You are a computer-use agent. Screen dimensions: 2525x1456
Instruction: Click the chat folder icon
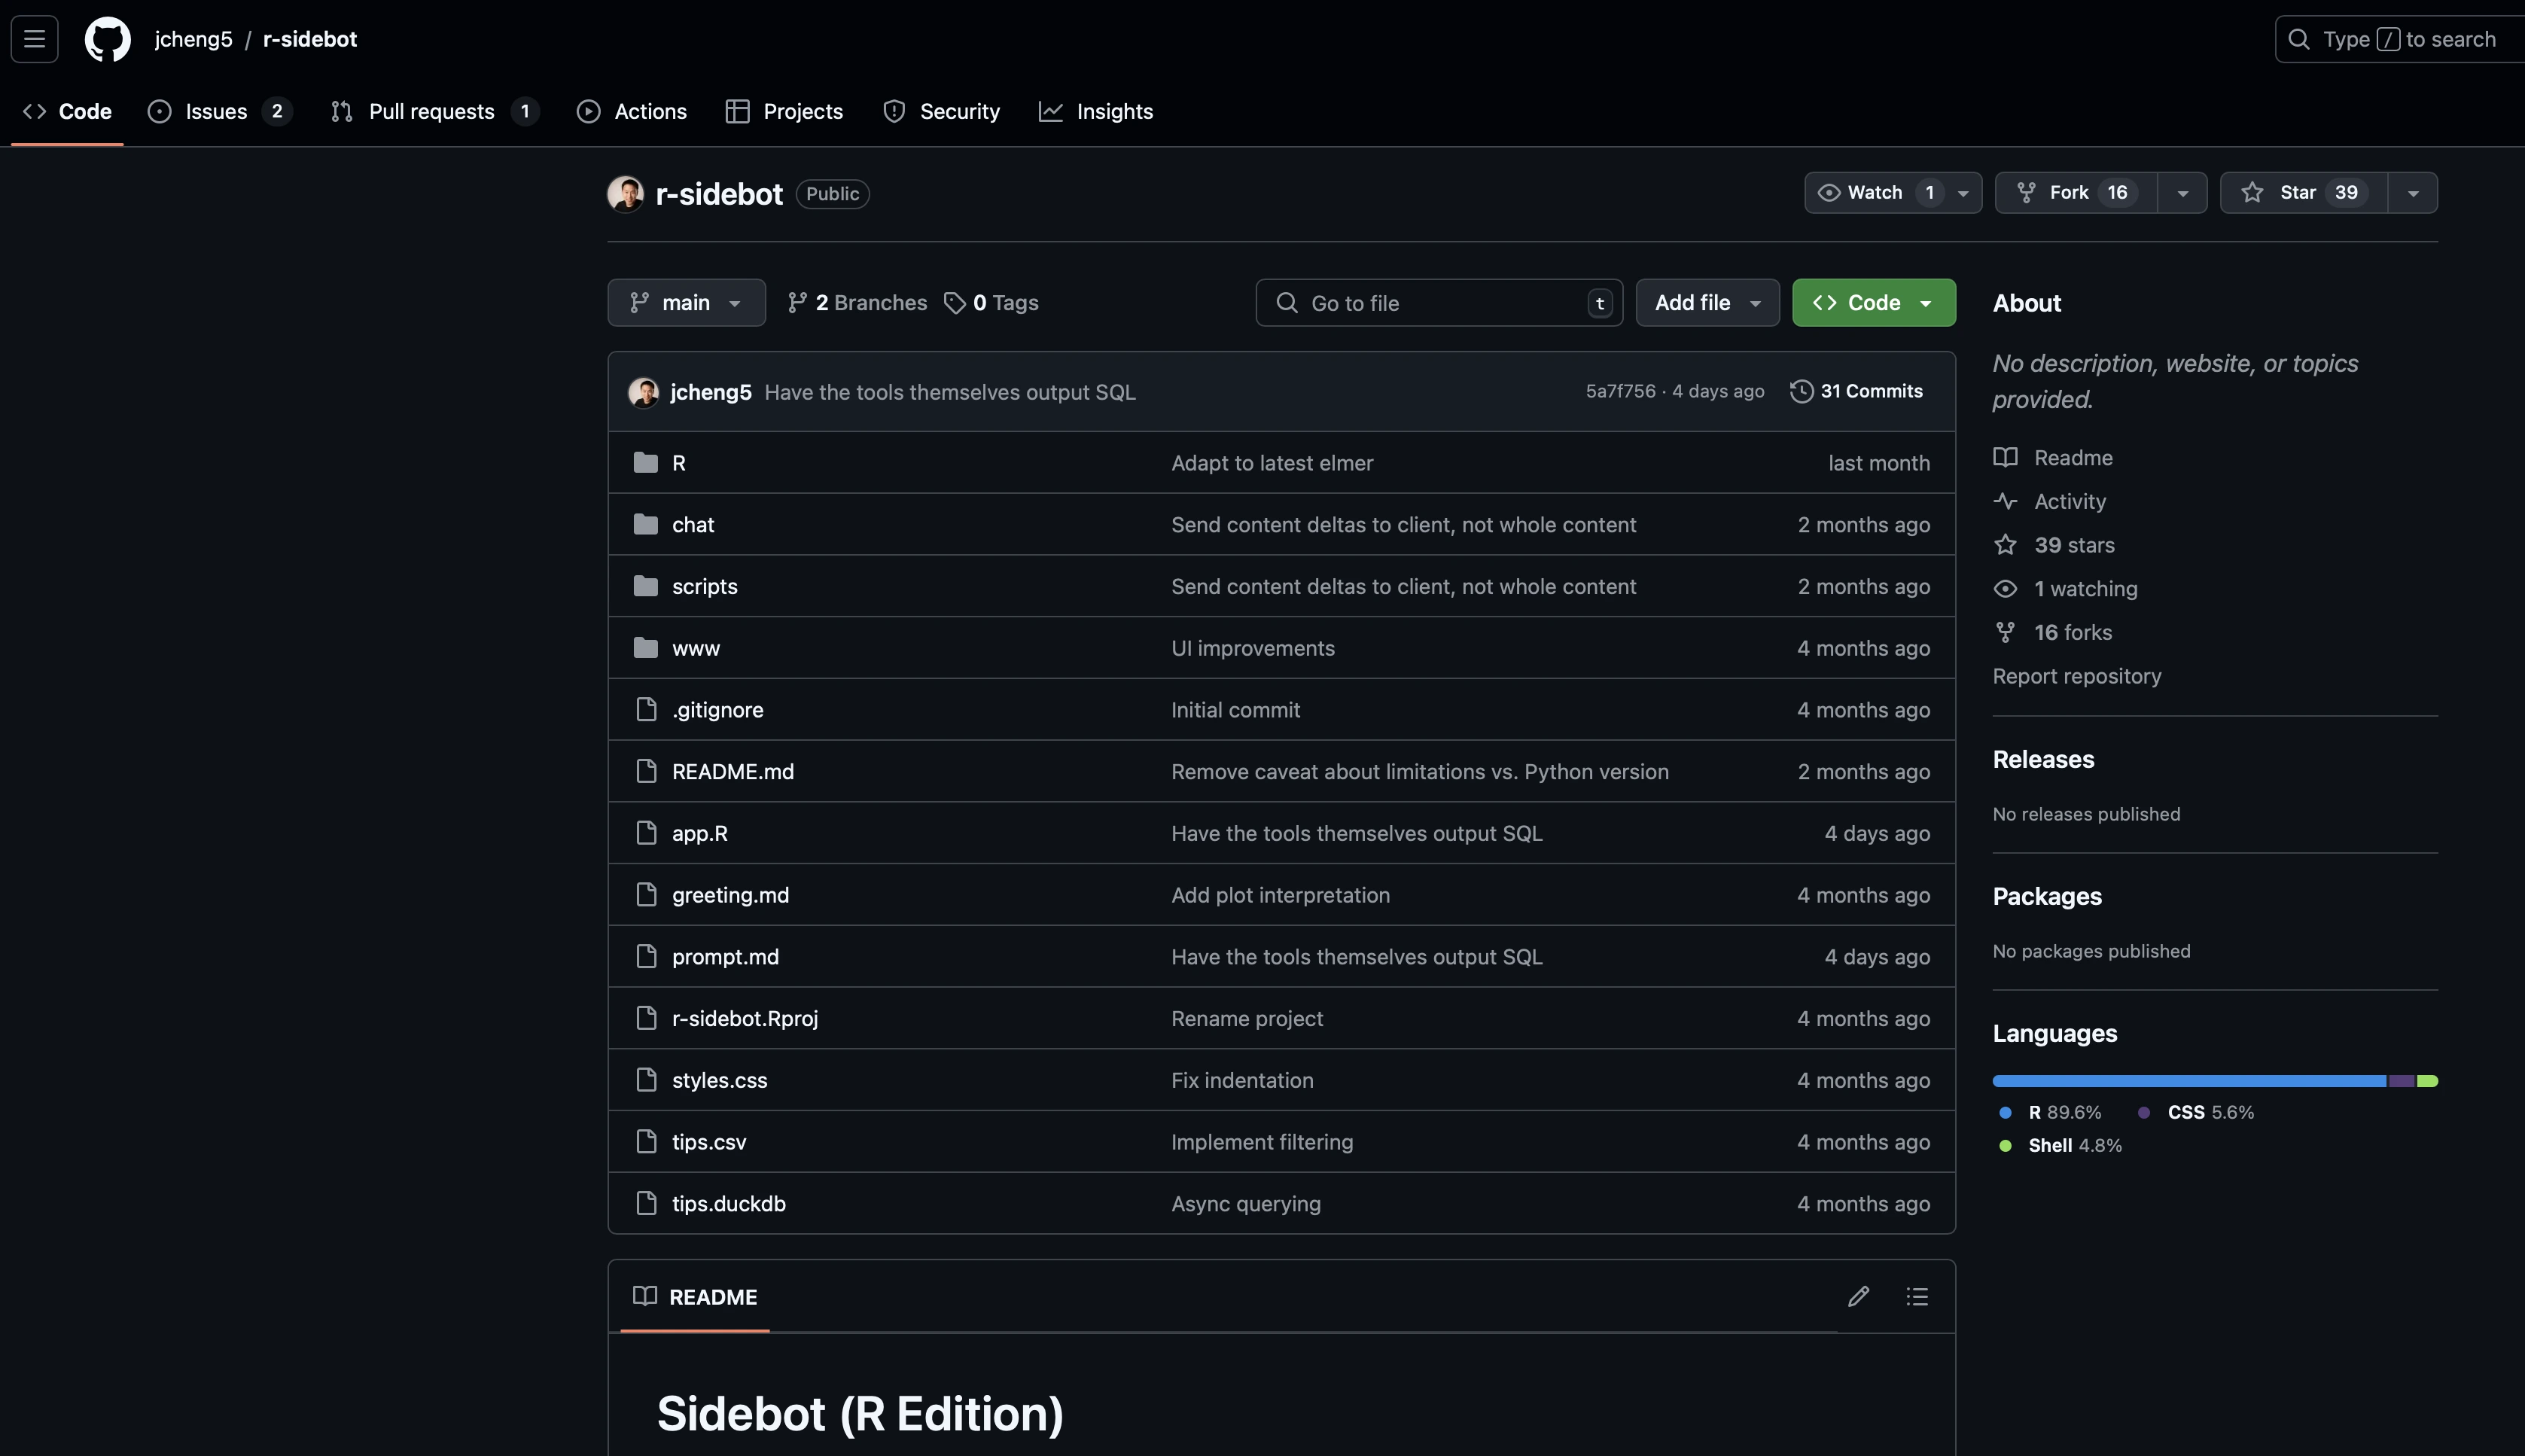(x=646, y=524)
